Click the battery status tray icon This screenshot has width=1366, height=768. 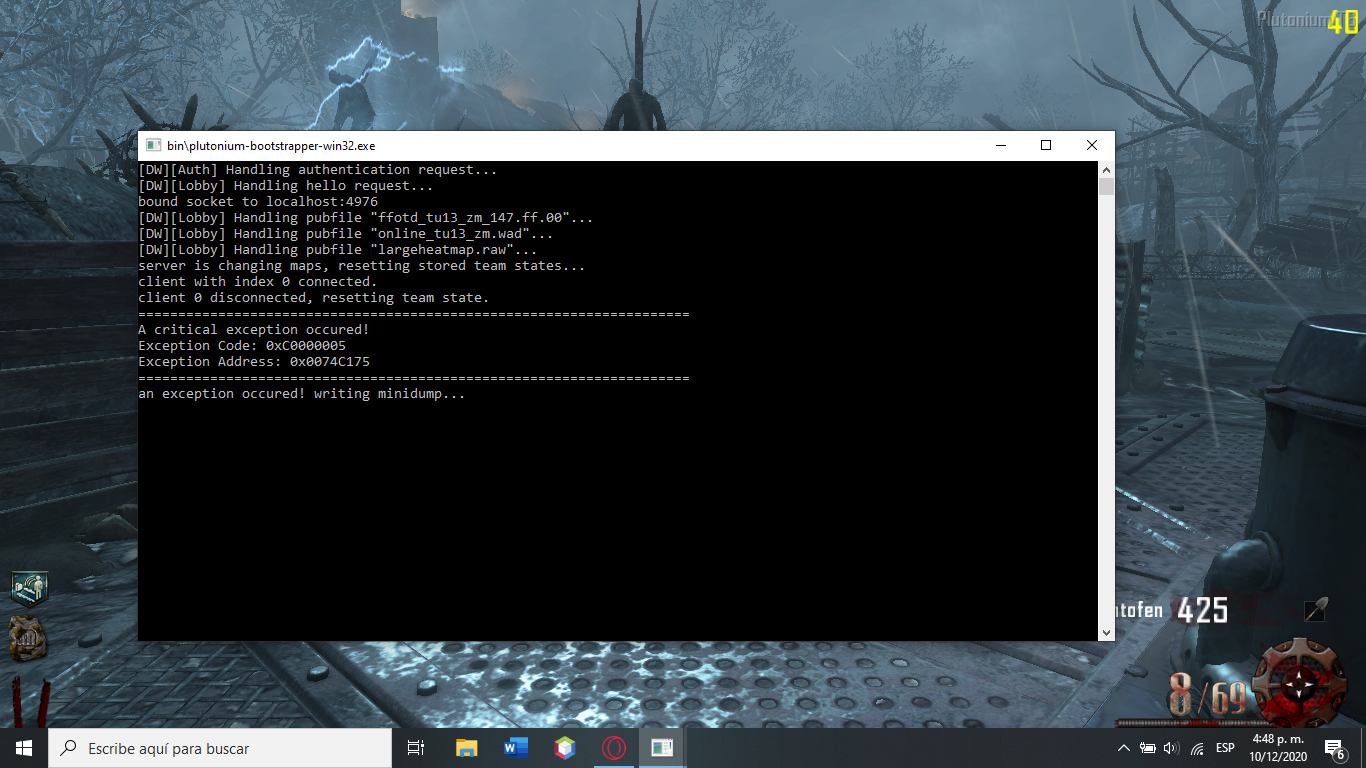tap(1148, 748)
